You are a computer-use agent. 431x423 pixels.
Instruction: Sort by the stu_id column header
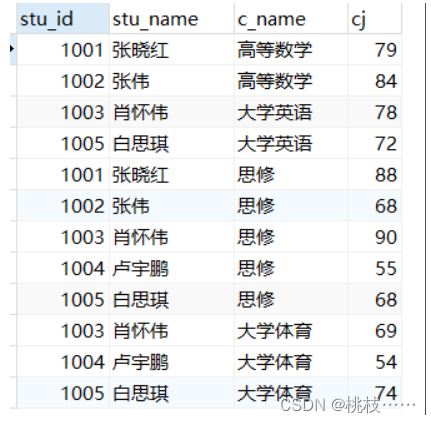click(x=63, y=18)
